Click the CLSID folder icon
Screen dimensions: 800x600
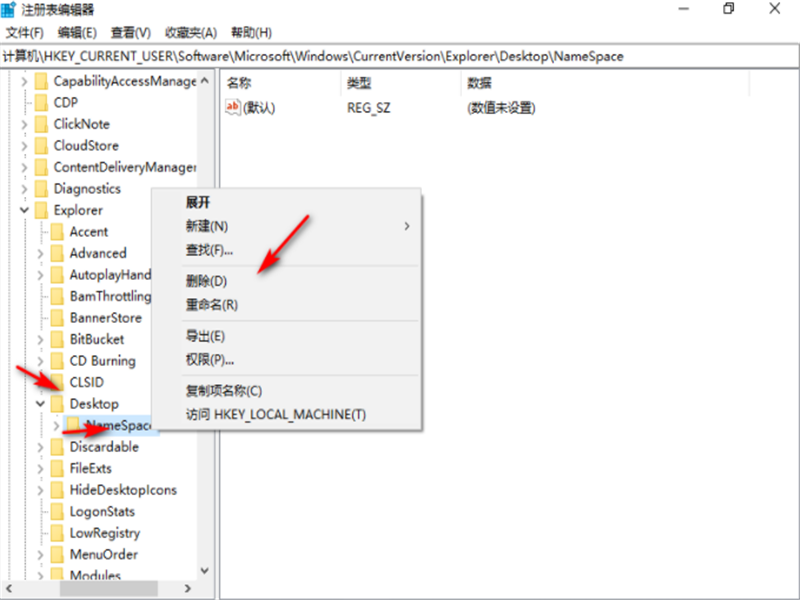coord(57,382)
